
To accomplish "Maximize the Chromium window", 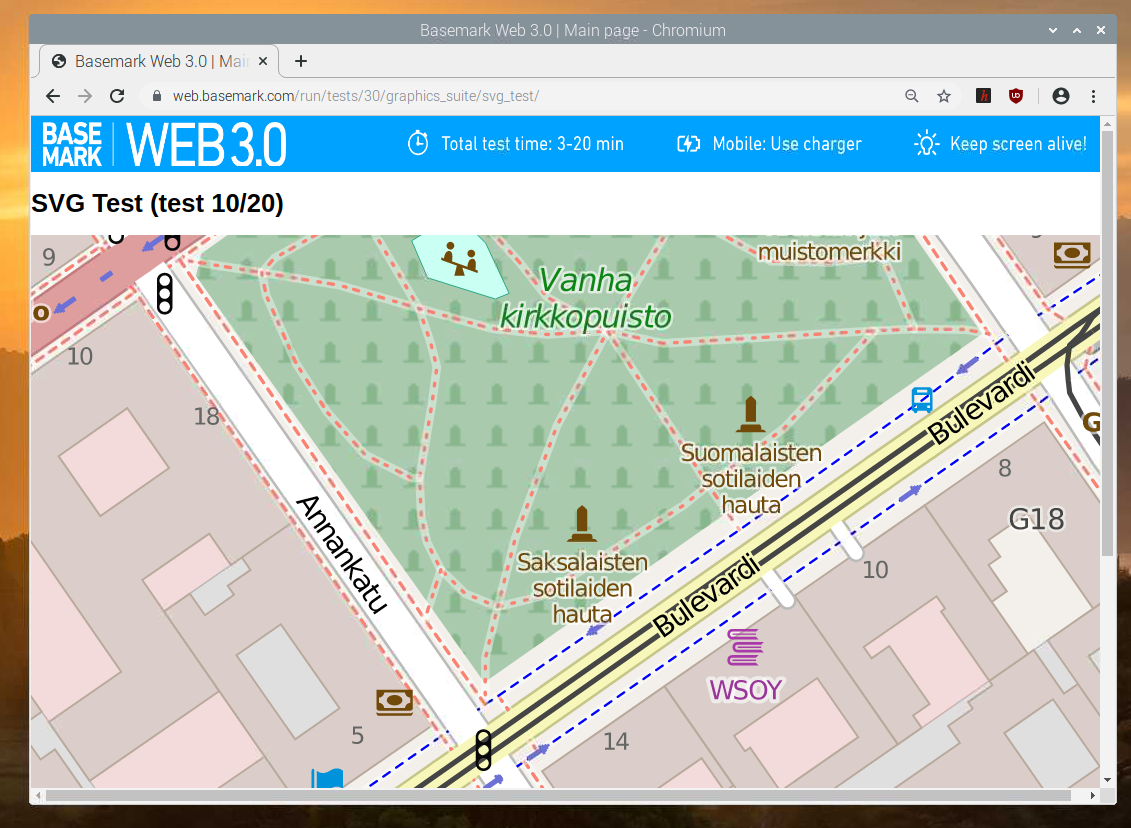I will click(x=1077, y=30).
